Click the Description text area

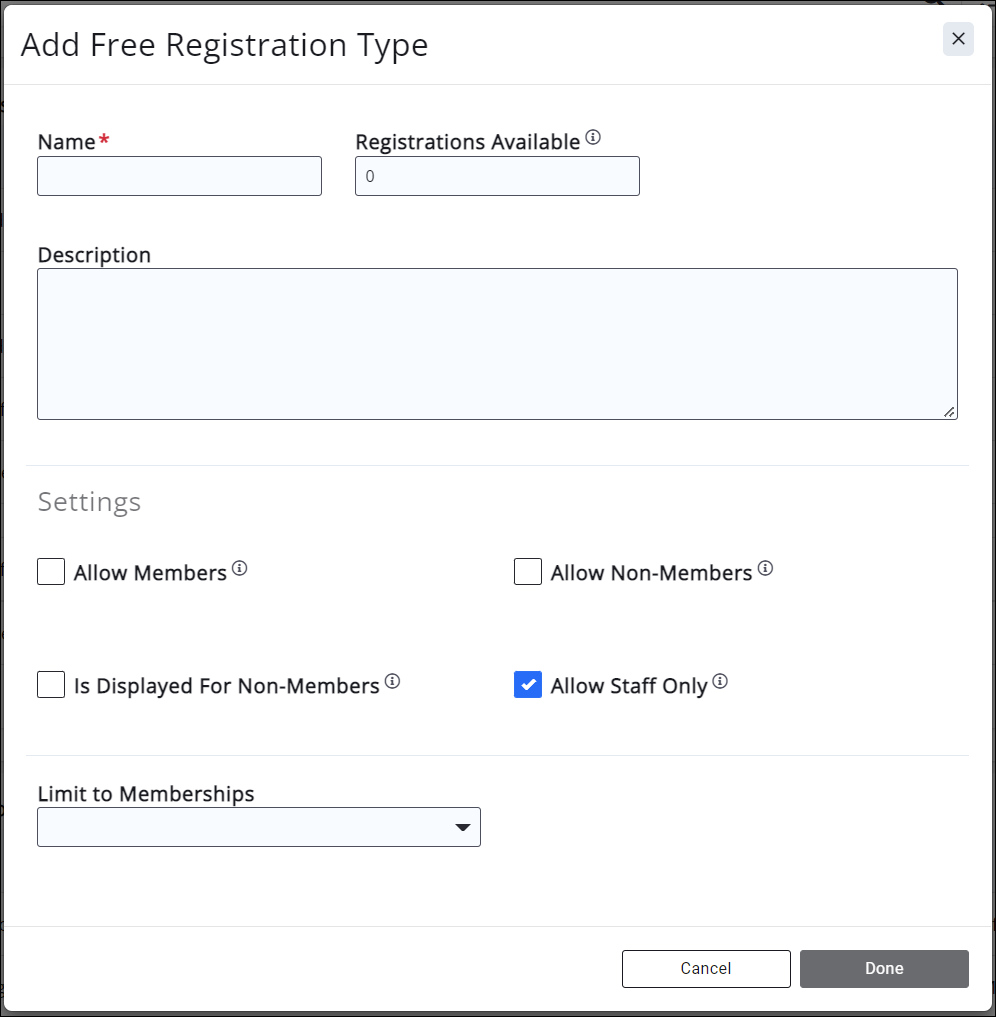[x=497, y=343]
